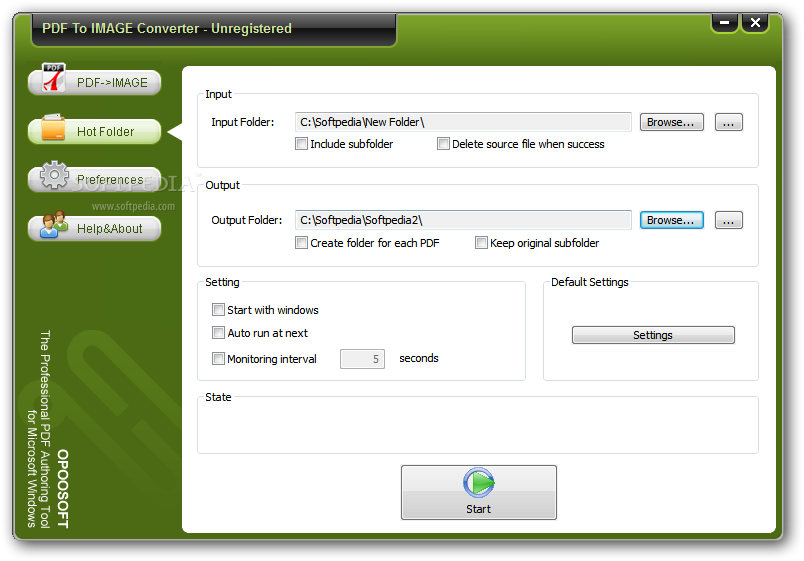Enable Include subfolder option
The image size is (804, 561).
pyautogui.click(x=302, y=144)
